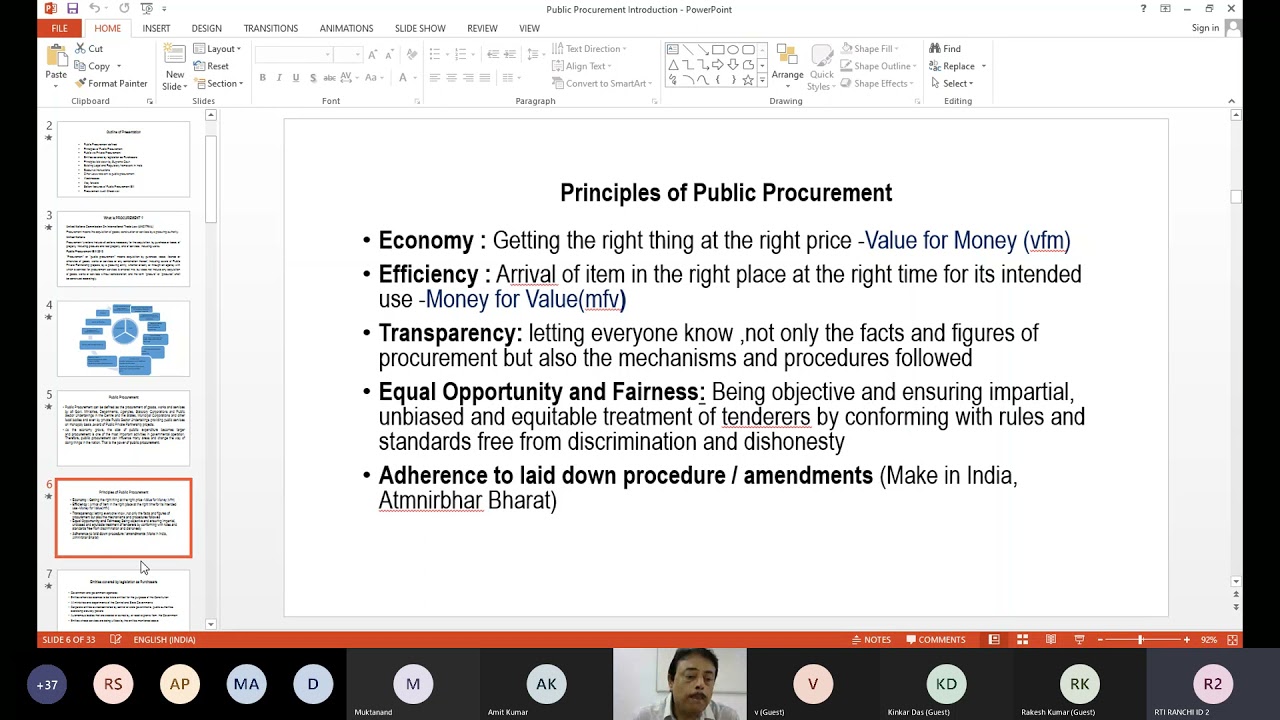Open Find with the binoculars icon
Image resolution: width=1280 pixels, height=720 pixels.
coord(935,48)
